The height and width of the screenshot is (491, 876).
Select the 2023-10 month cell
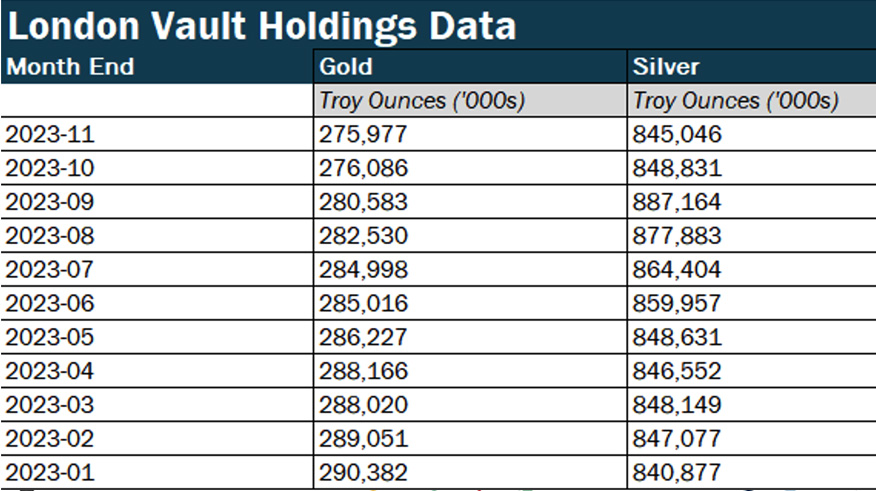click(x=50, y=168)
